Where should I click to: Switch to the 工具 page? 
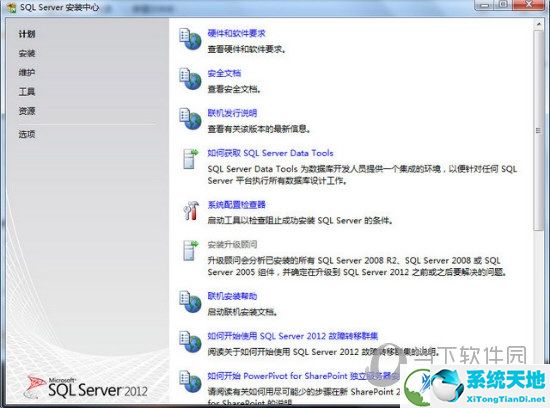tap(27, 92)
